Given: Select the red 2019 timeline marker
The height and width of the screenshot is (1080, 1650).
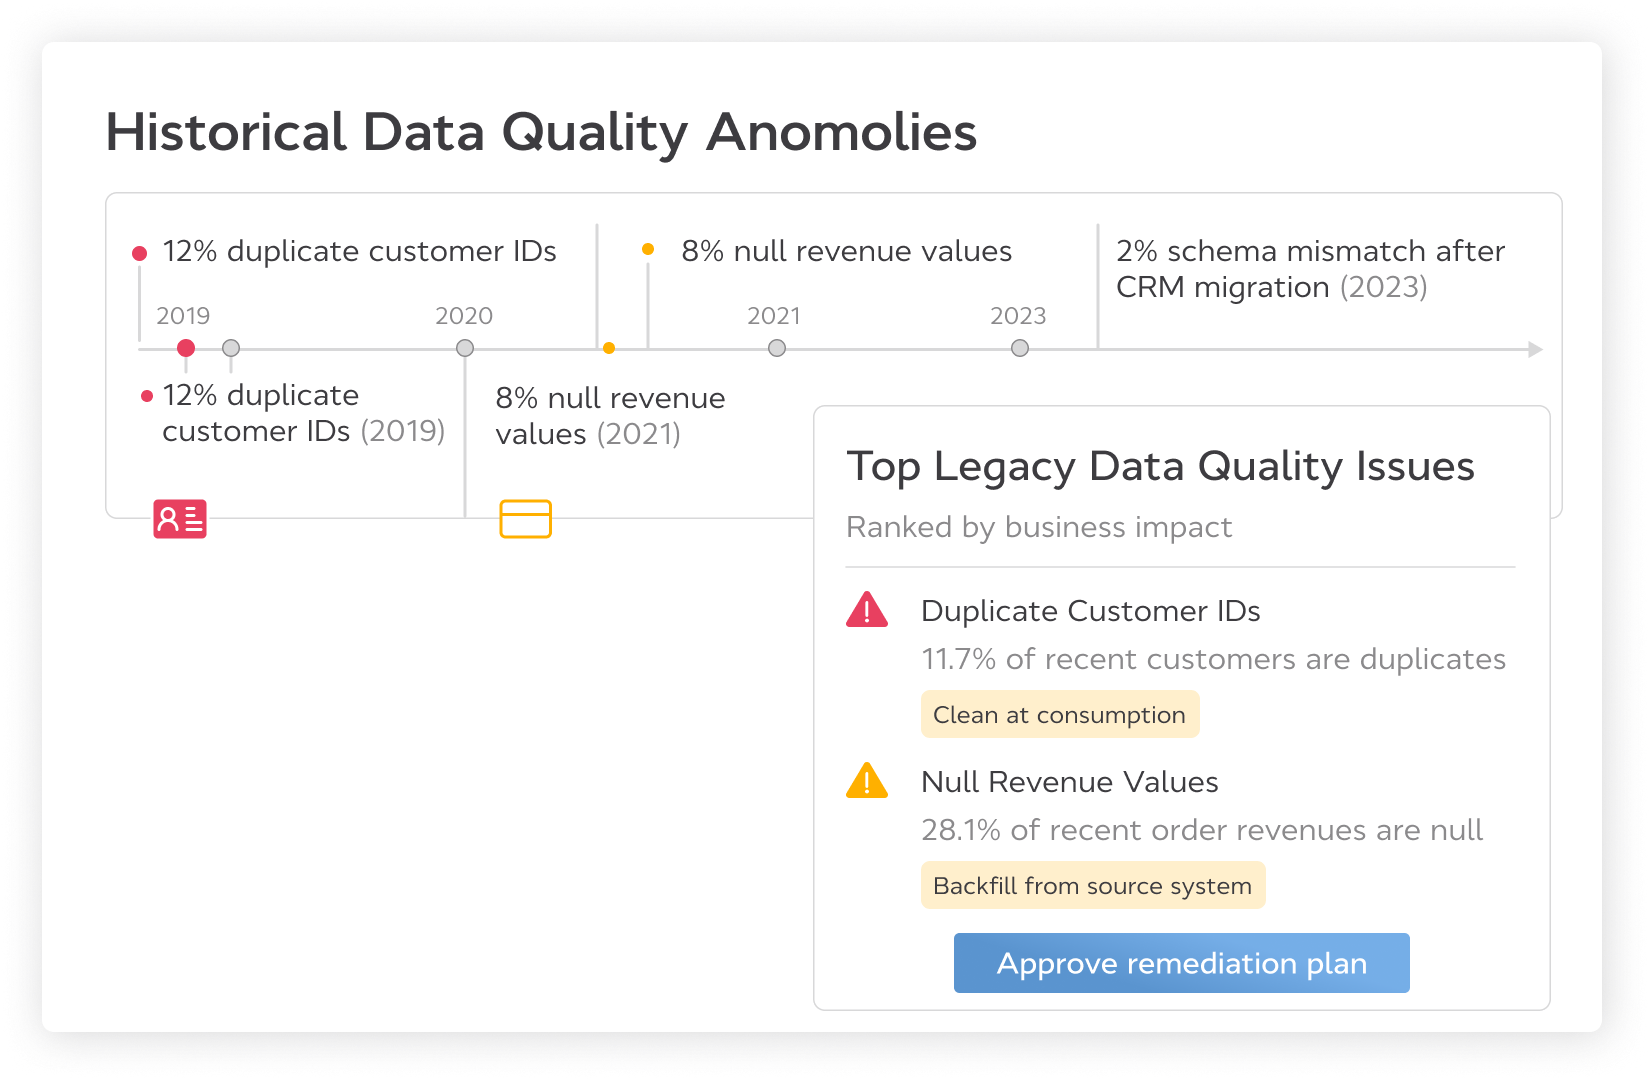Looking at the screenshot, I should click(186, 348).
